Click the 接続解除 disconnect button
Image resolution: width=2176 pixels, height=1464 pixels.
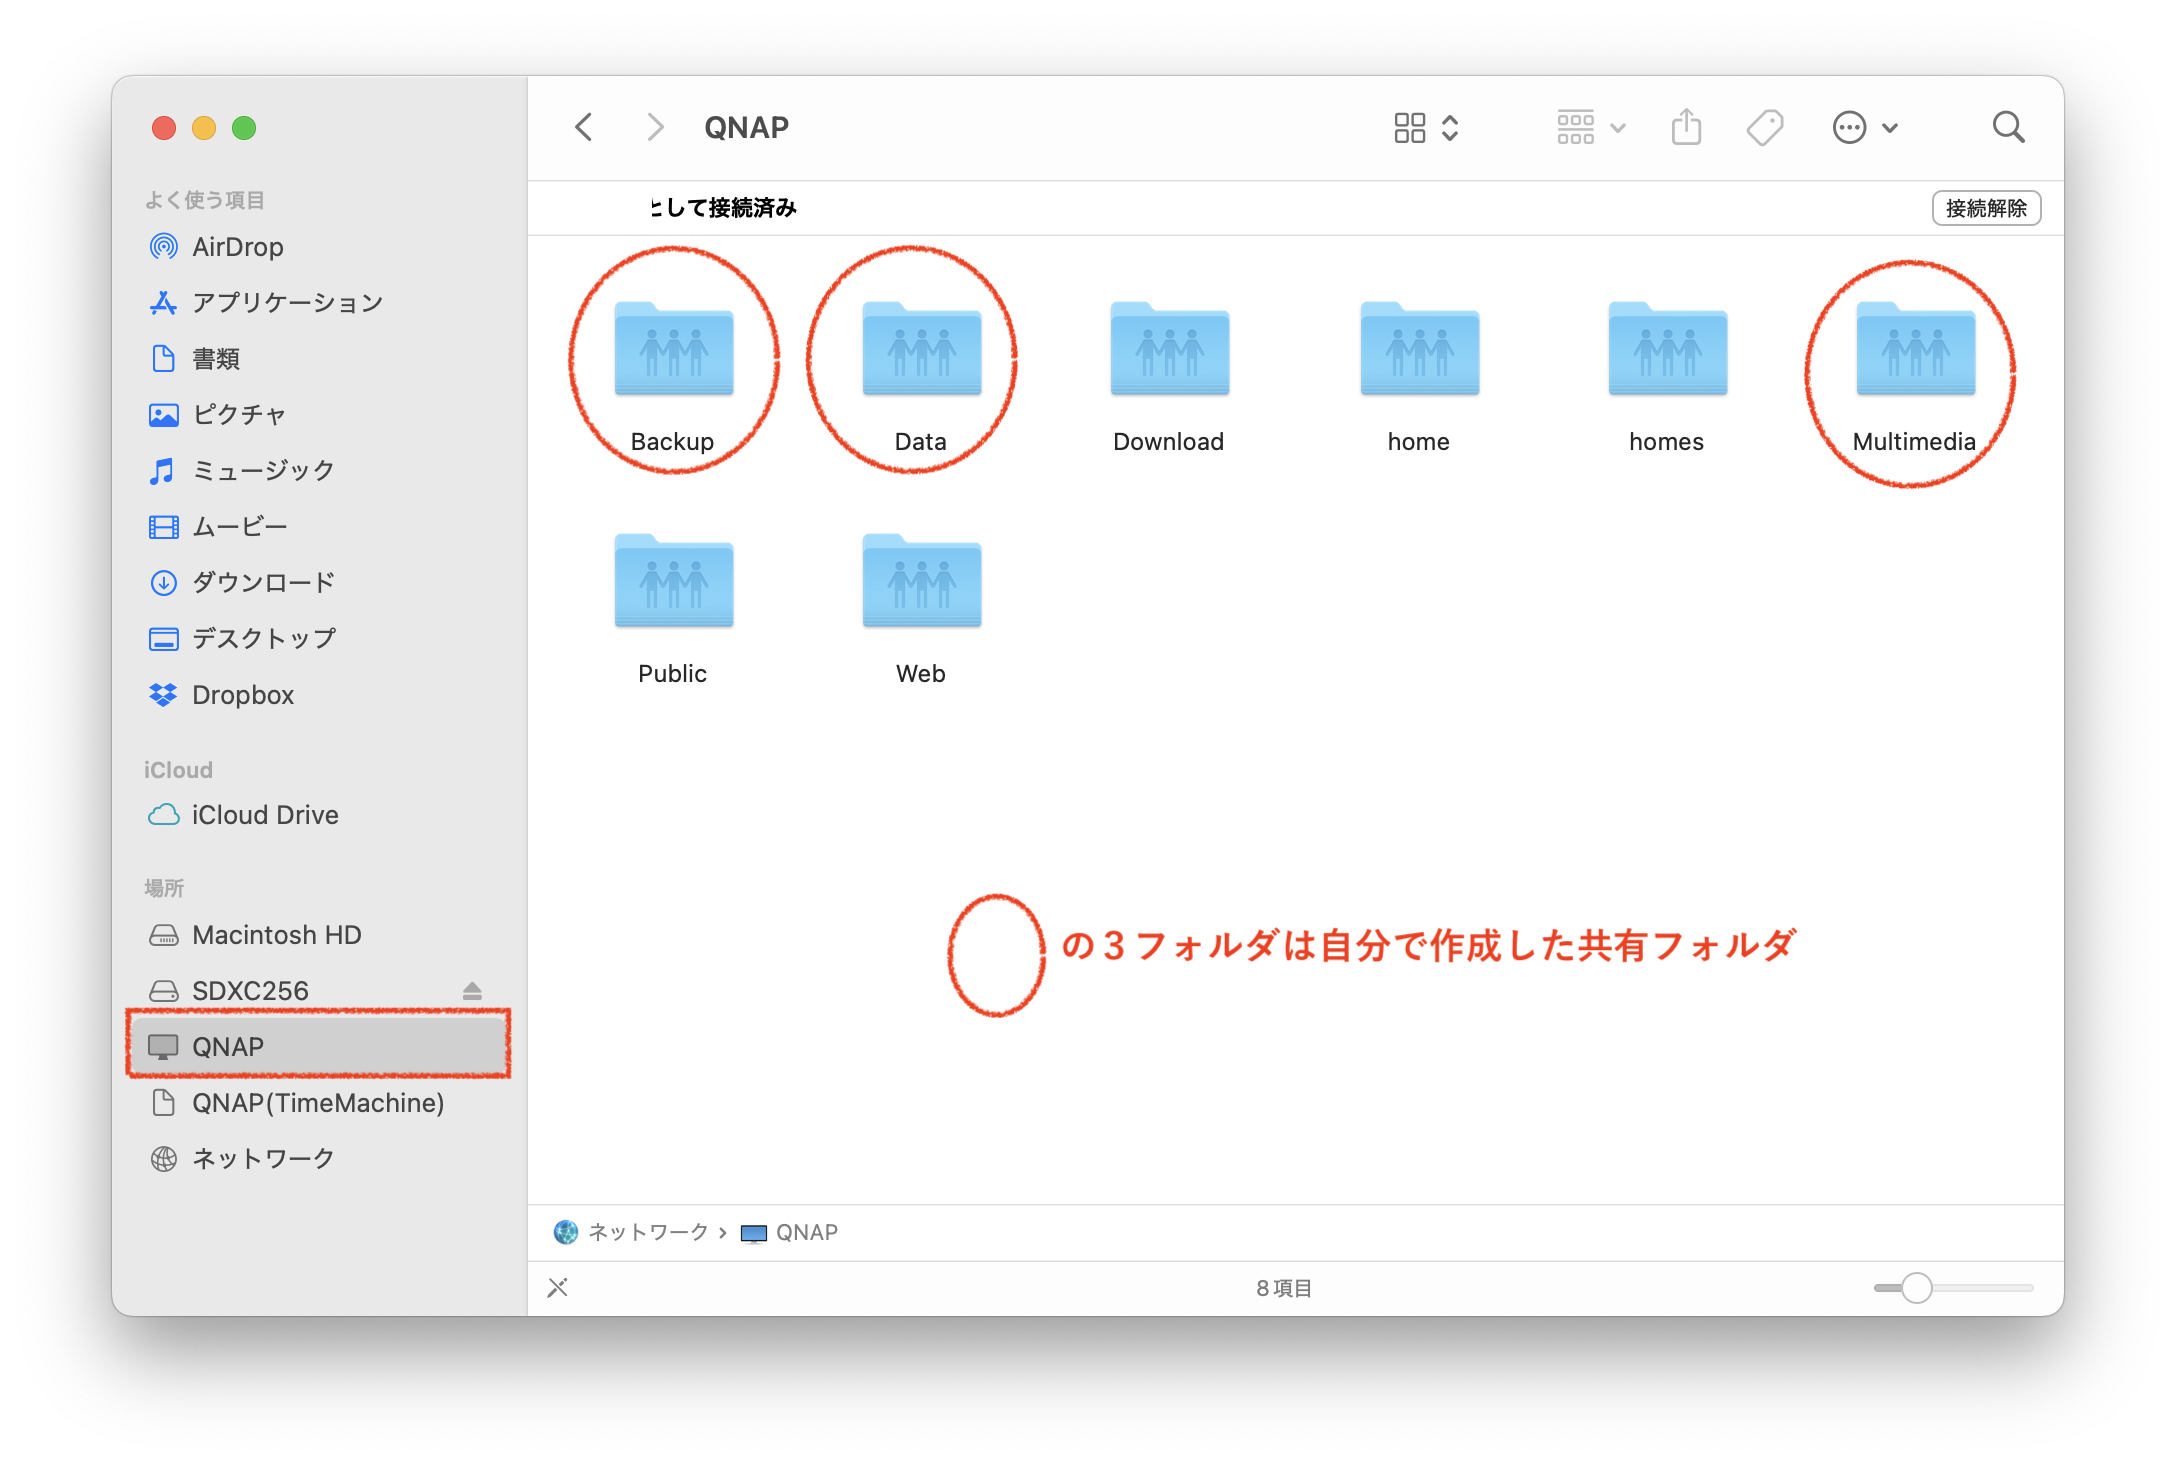[1985, 208]
